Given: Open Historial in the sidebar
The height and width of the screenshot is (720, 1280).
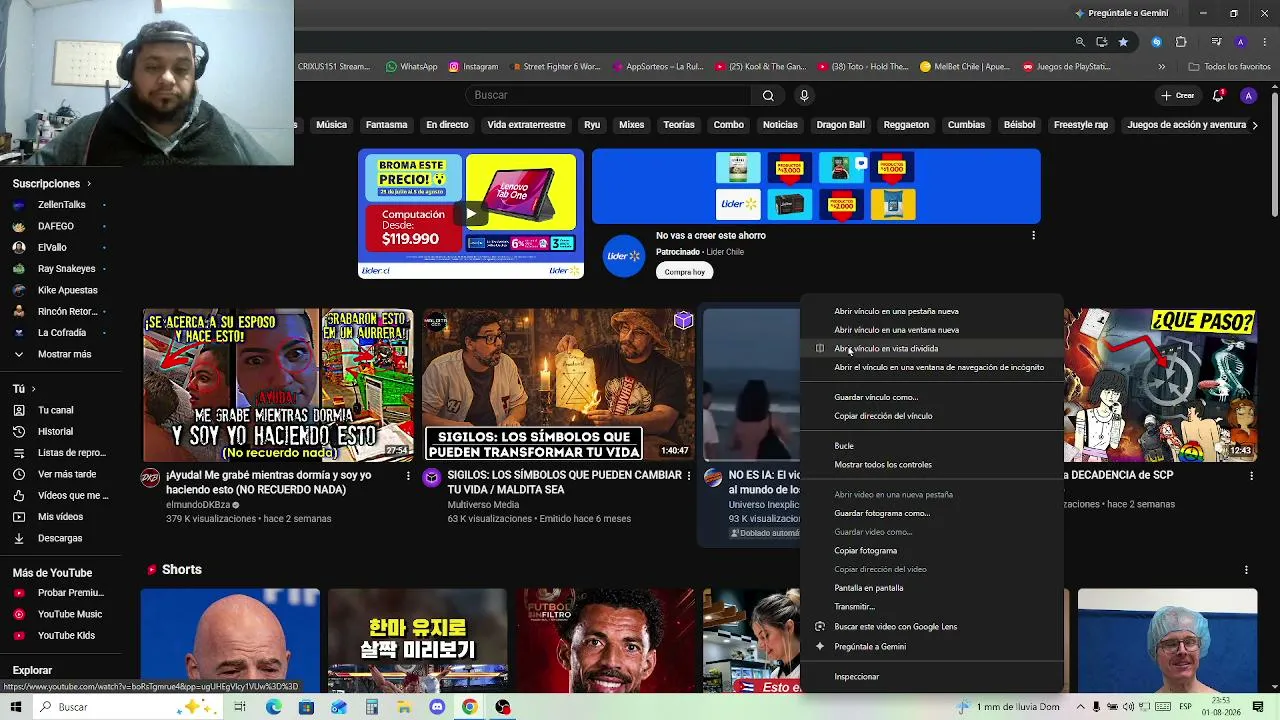Looking at the screenshot, I should click(55, 431).
